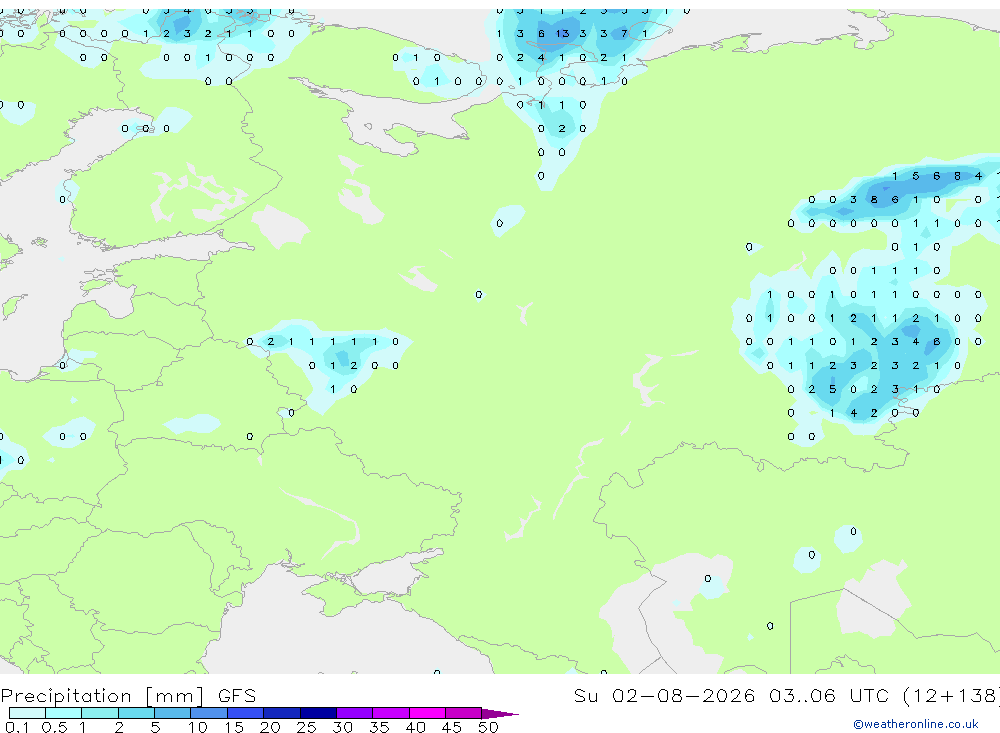Select the 10–15 mm legend swatch
Screen dimensions: 1000x733
(209, 713)
